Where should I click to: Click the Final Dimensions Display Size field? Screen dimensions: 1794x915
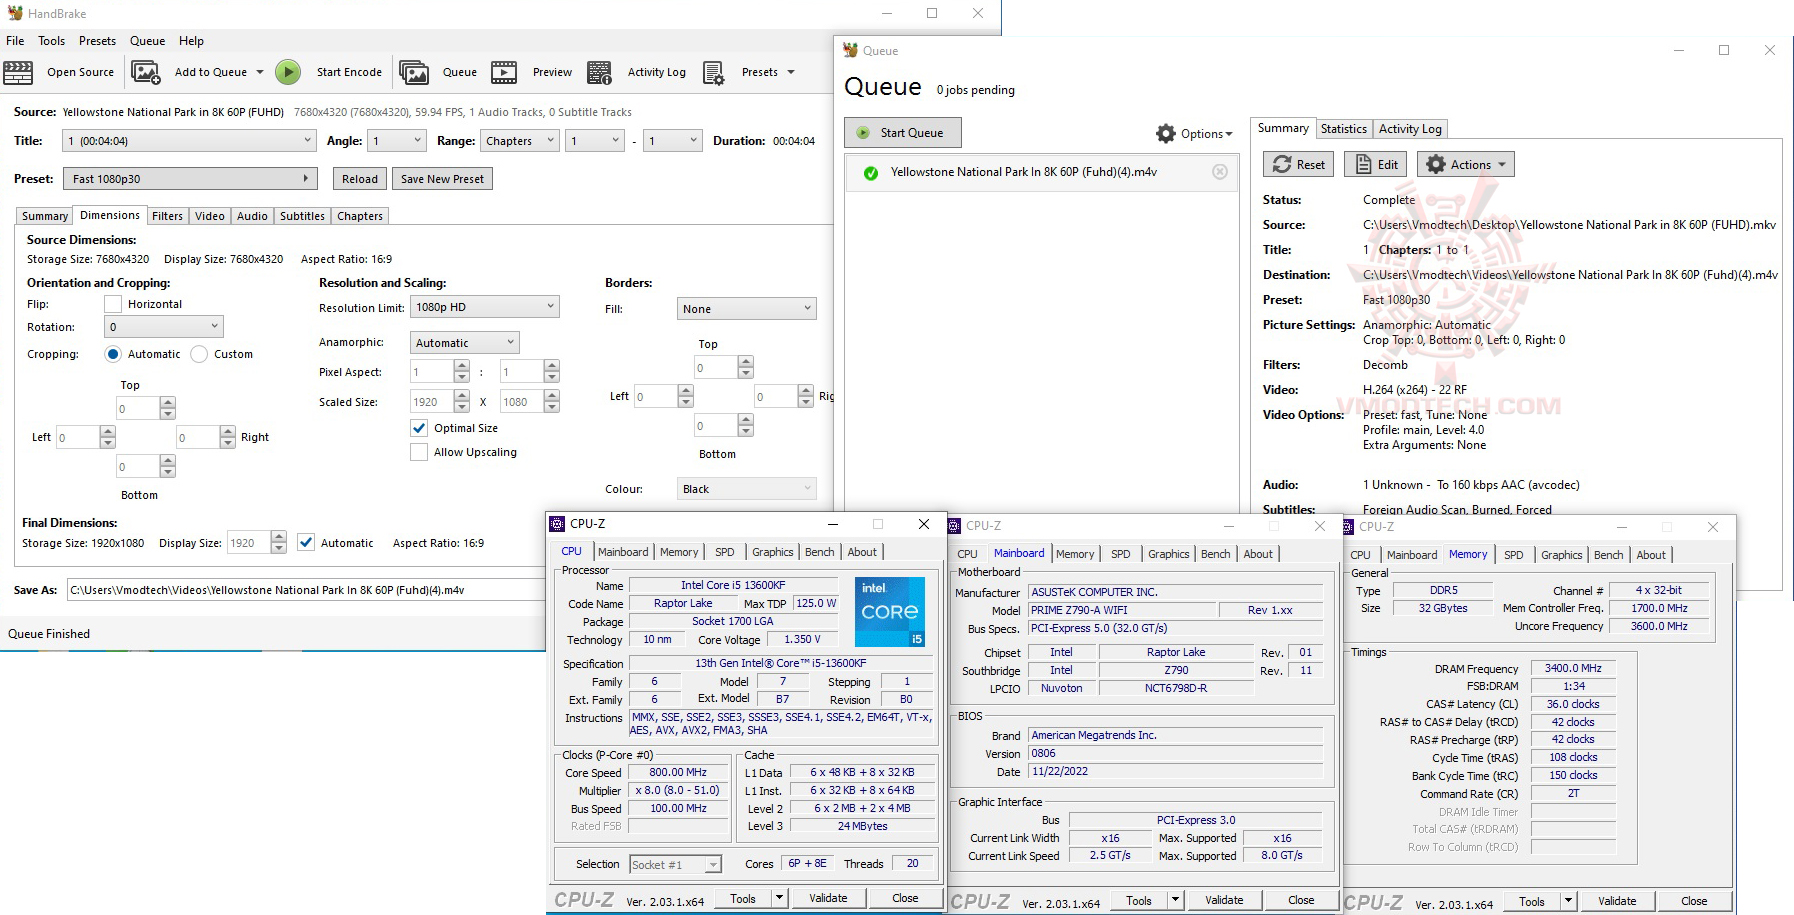point(249,543)
